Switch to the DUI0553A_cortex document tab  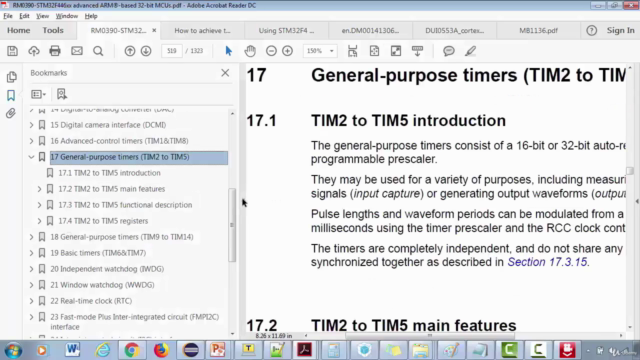[455, 31]
